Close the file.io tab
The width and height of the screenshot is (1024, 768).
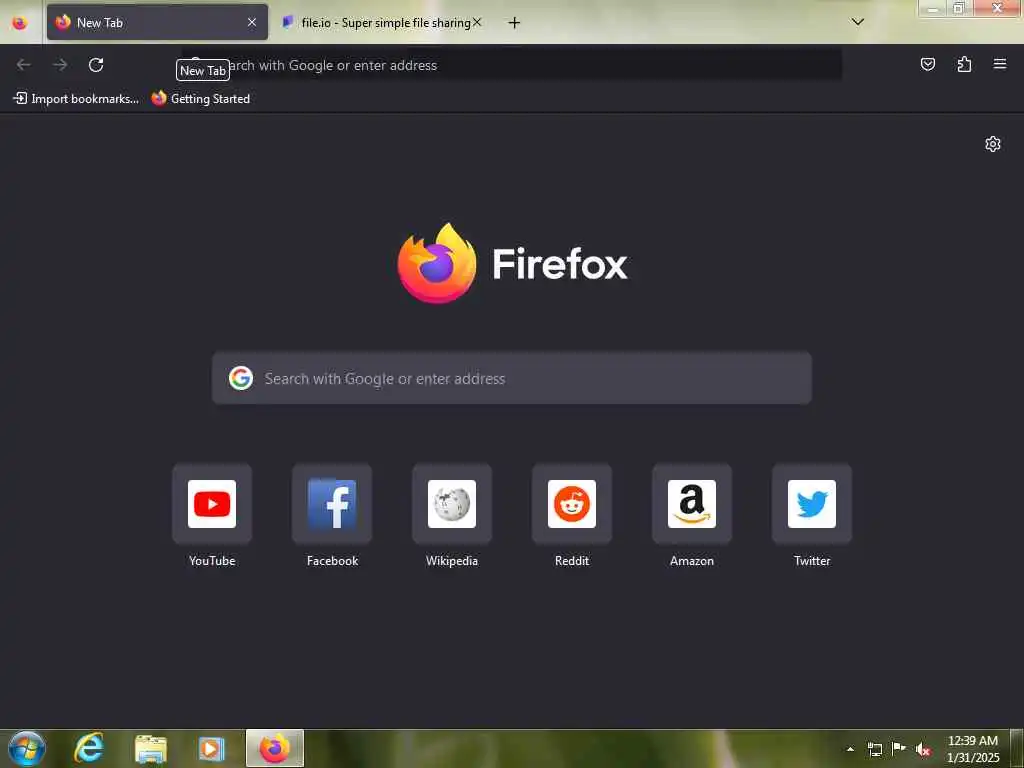point(477,22)
